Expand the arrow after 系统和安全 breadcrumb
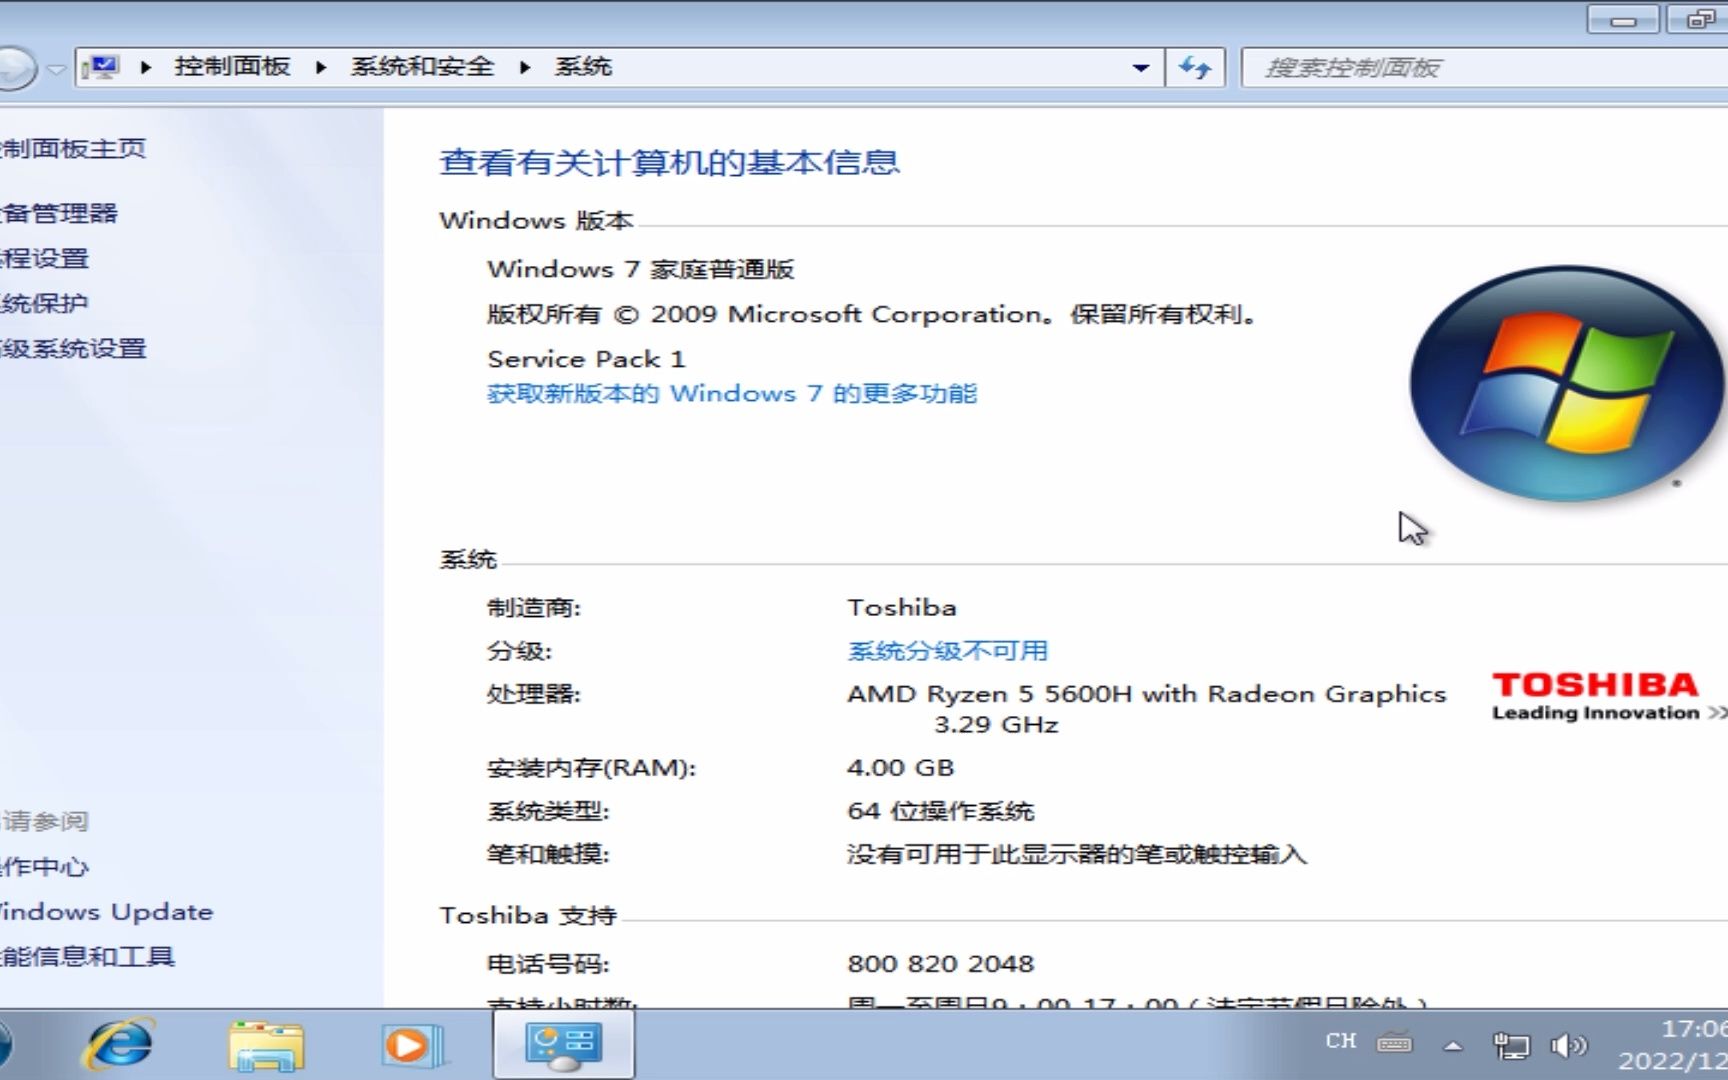Image resolution: width=1728 pixels, height=1080 pixels. click(x=525, y=67)
